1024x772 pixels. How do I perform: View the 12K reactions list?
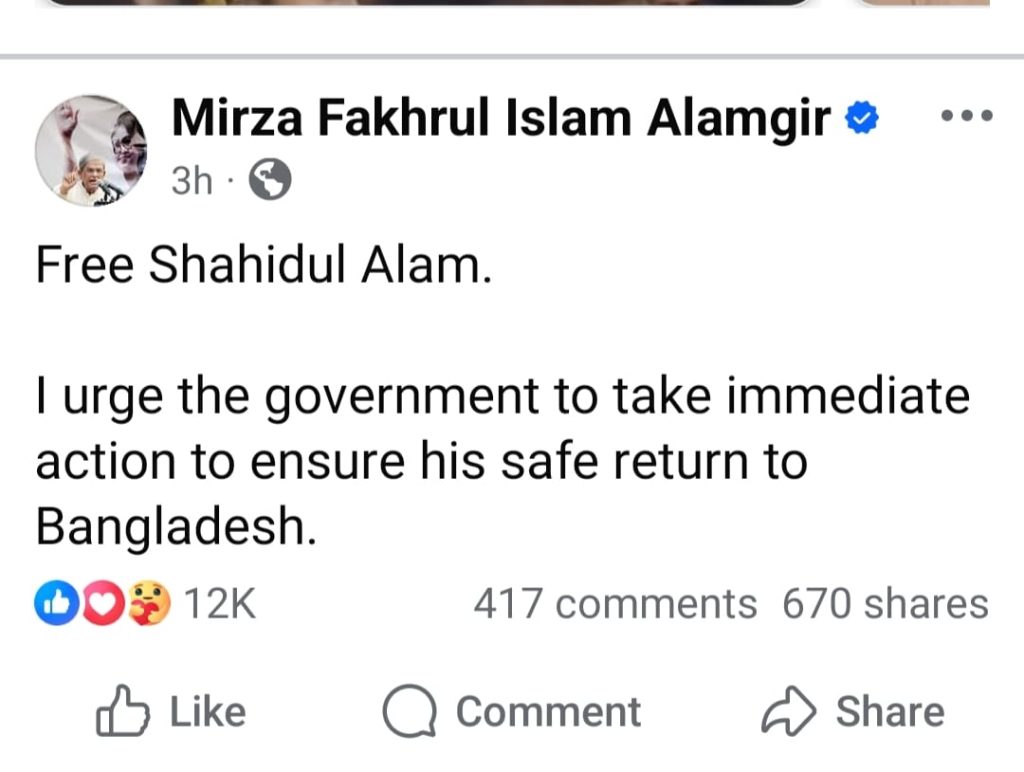click(220, 604)
